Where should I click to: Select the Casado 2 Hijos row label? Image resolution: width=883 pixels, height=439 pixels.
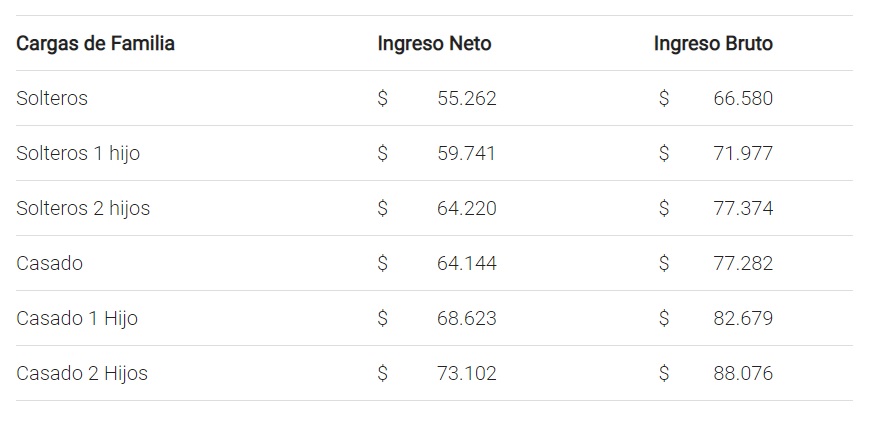click(82, 374)
